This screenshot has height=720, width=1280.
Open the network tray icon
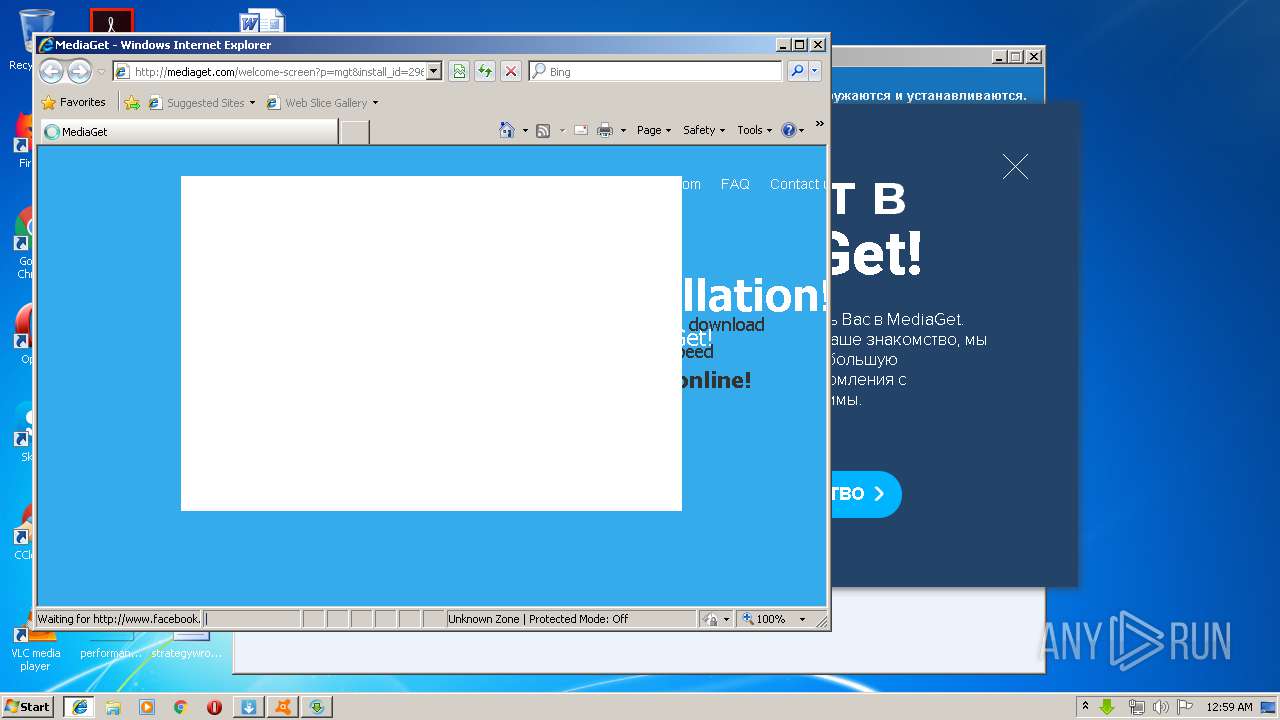tap(1137, 706)
